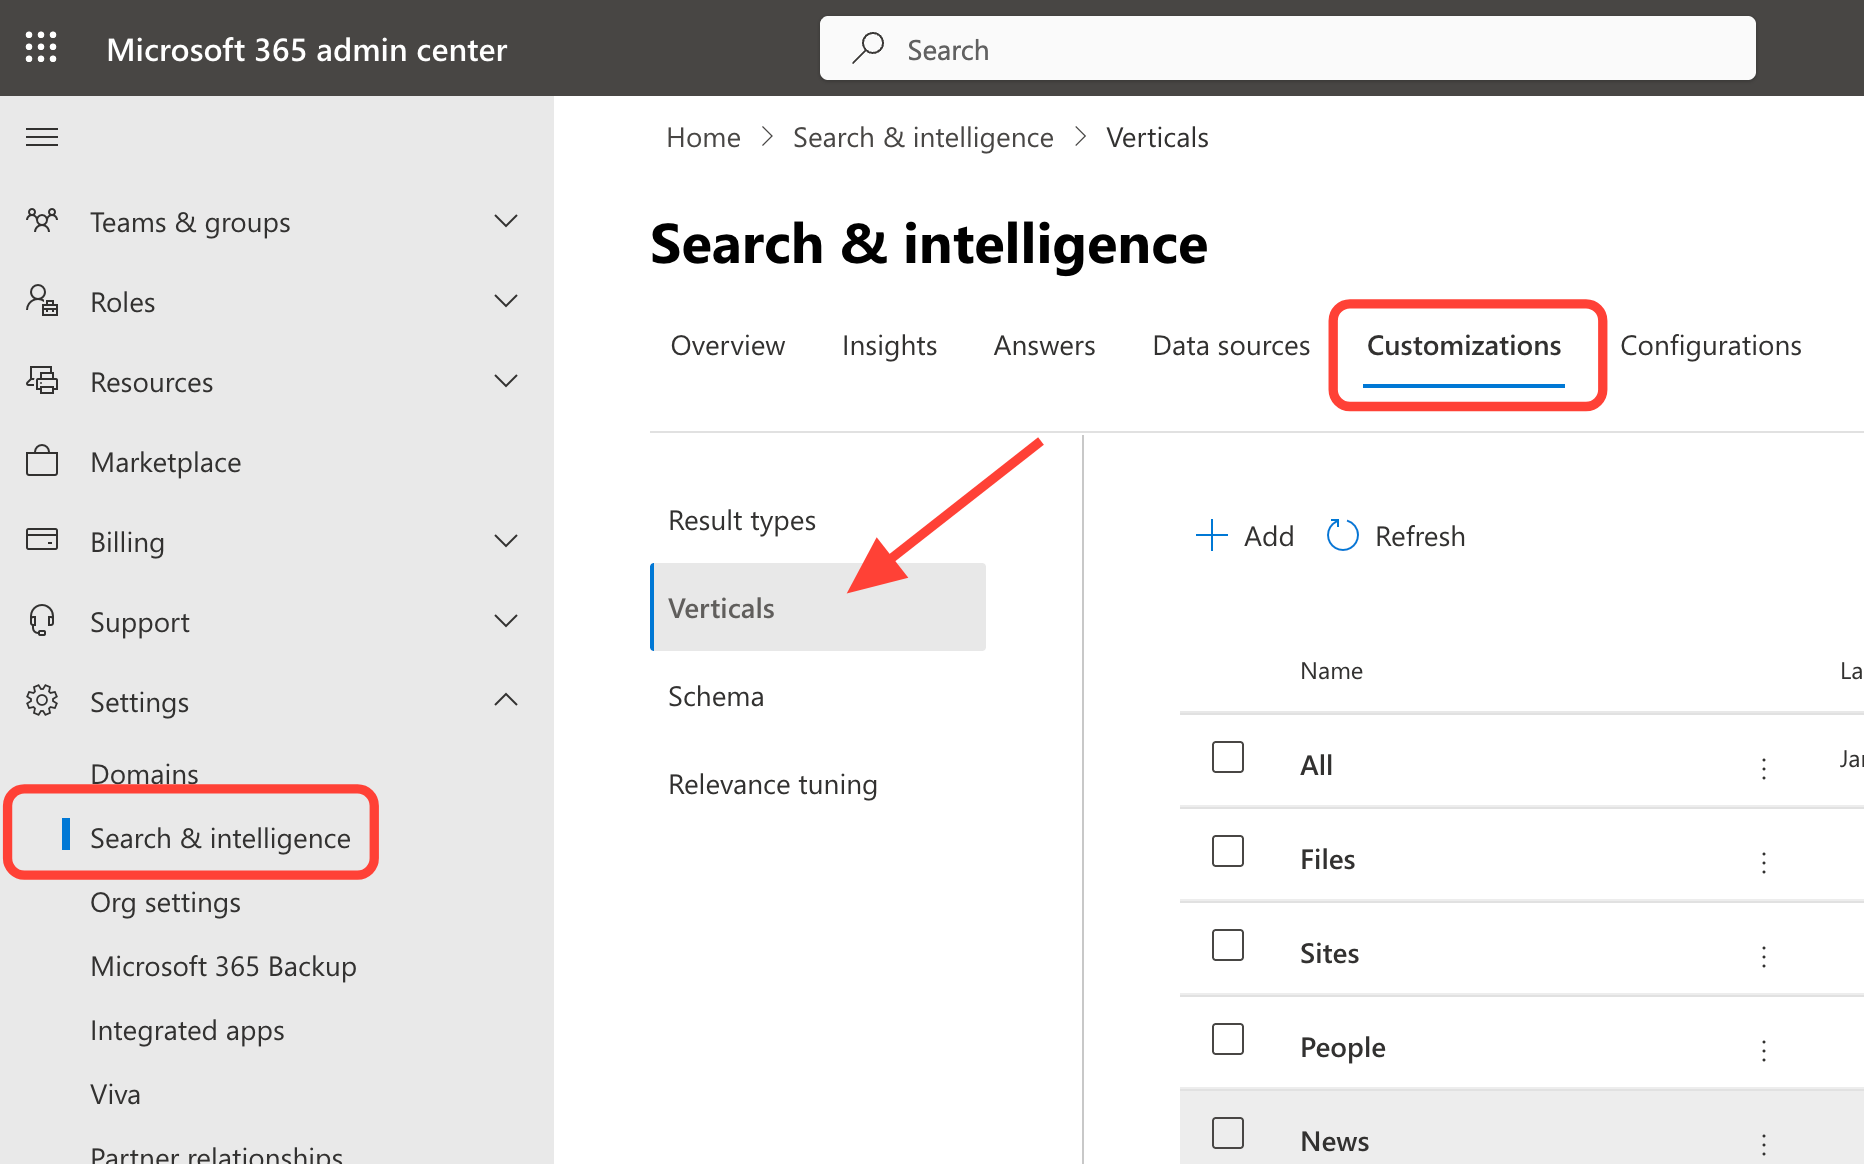The image size is (1864, 1164).
Task: Click the plus icon to Add vertical
Action: tap(1211, 536)
